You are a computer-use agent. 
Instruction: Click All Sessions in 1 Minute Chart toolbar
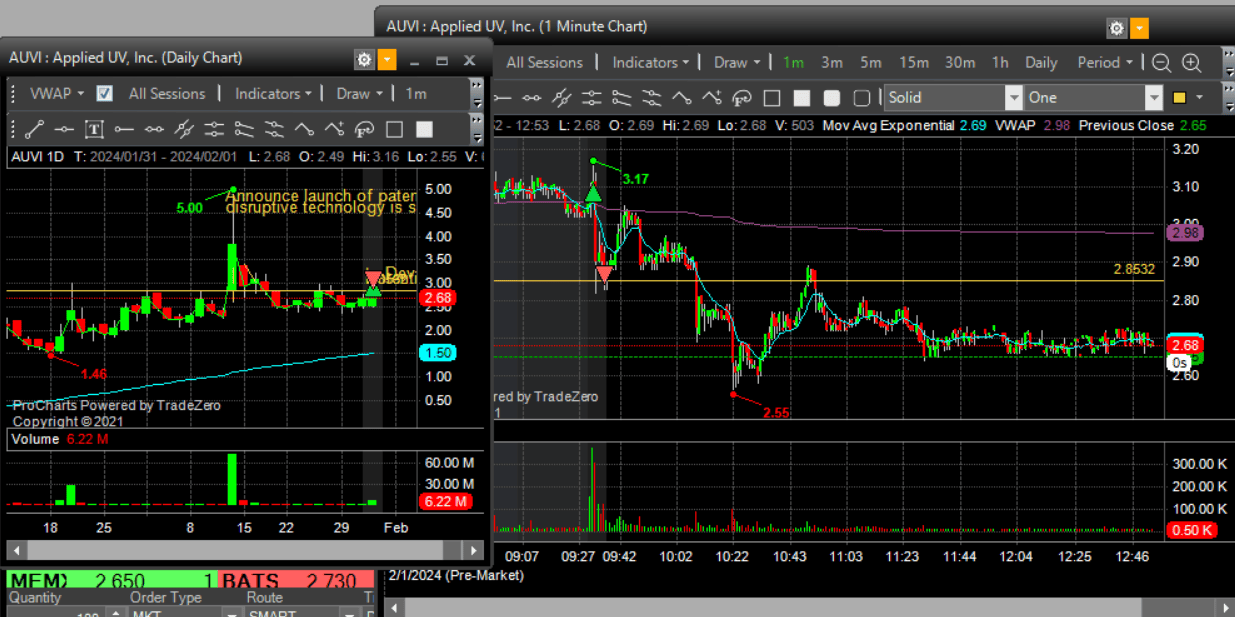coord(544,62)
